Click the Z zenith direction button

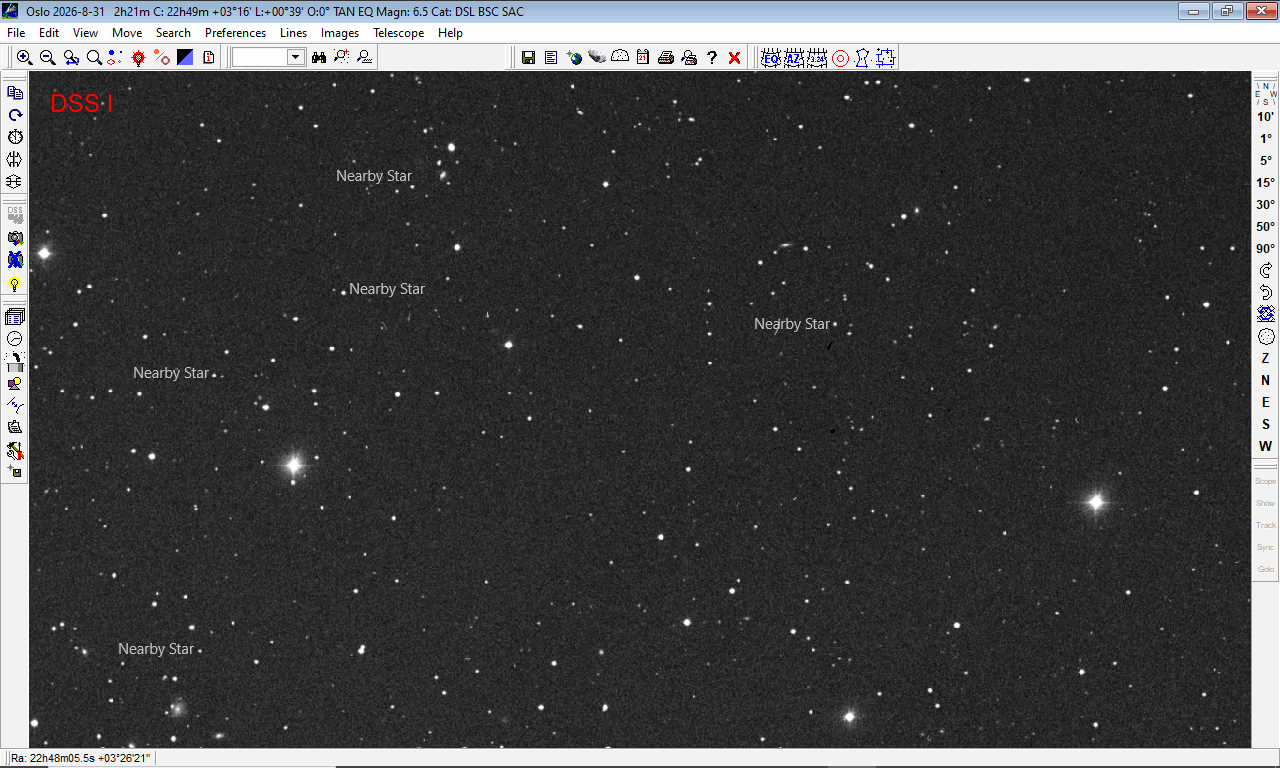tap(1266, 358)
